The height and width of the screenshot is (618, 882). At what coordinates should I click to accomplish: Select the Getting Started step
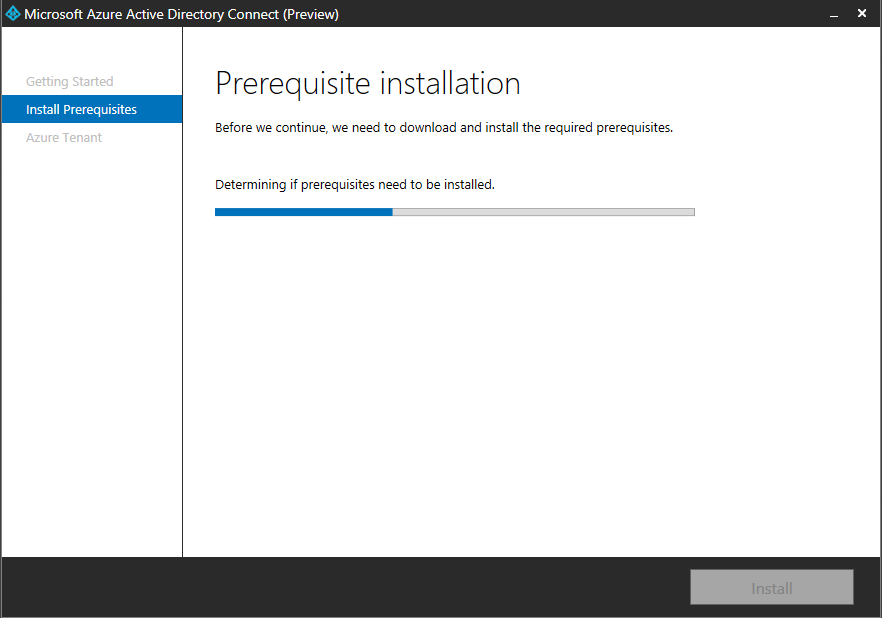tap(70, 82)
